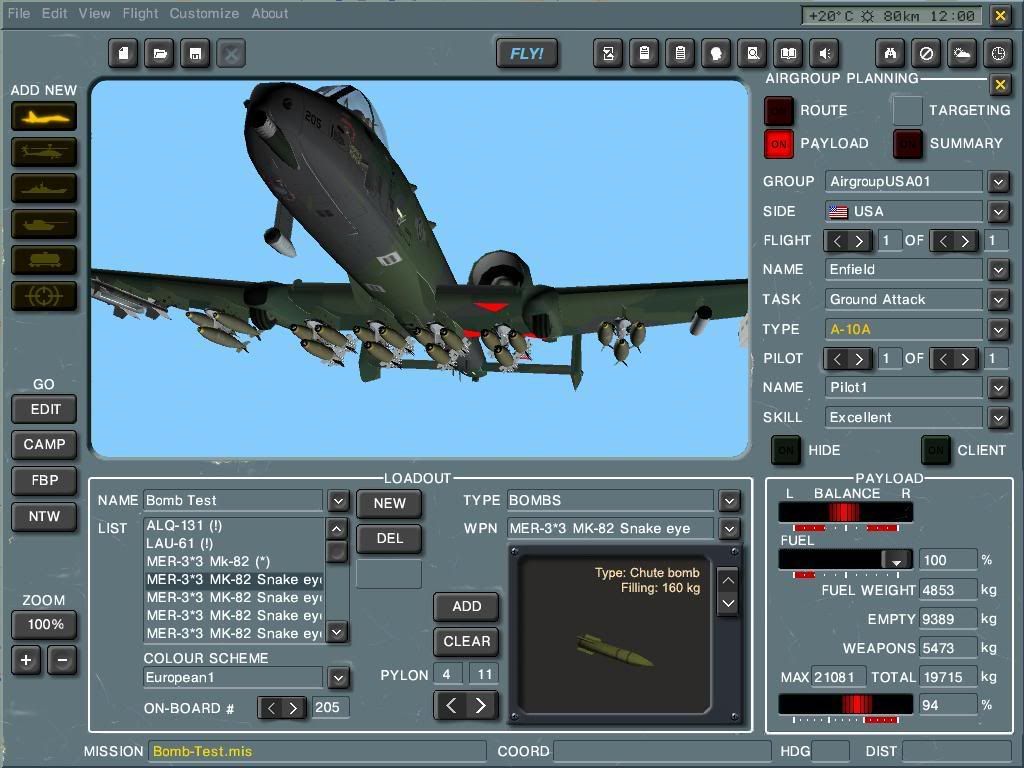1024x768 pixels.
Task: Click the speaker sound icon
Action: 825,53
